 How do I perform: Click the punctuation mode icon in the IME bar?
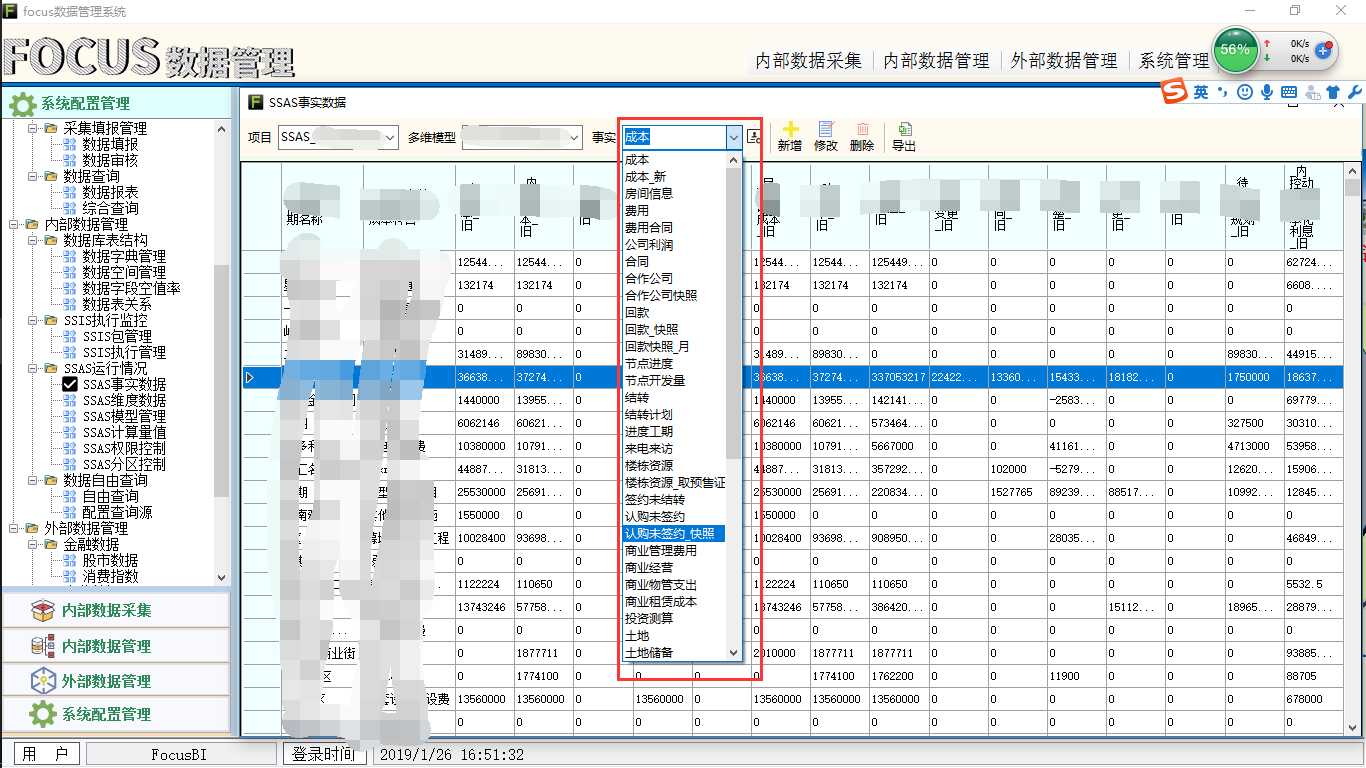tap(1223, 92)
